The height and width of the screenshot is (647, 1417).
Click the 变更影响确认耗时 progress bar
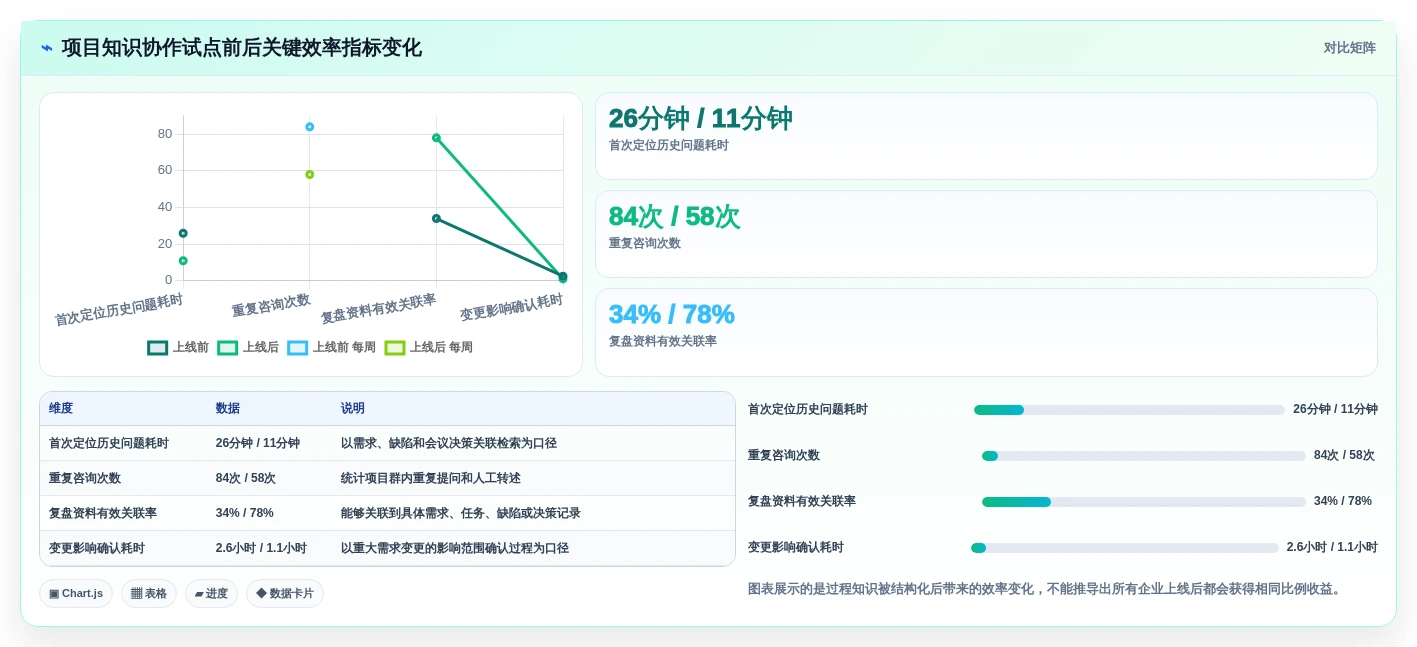(x=1125, y=548)
